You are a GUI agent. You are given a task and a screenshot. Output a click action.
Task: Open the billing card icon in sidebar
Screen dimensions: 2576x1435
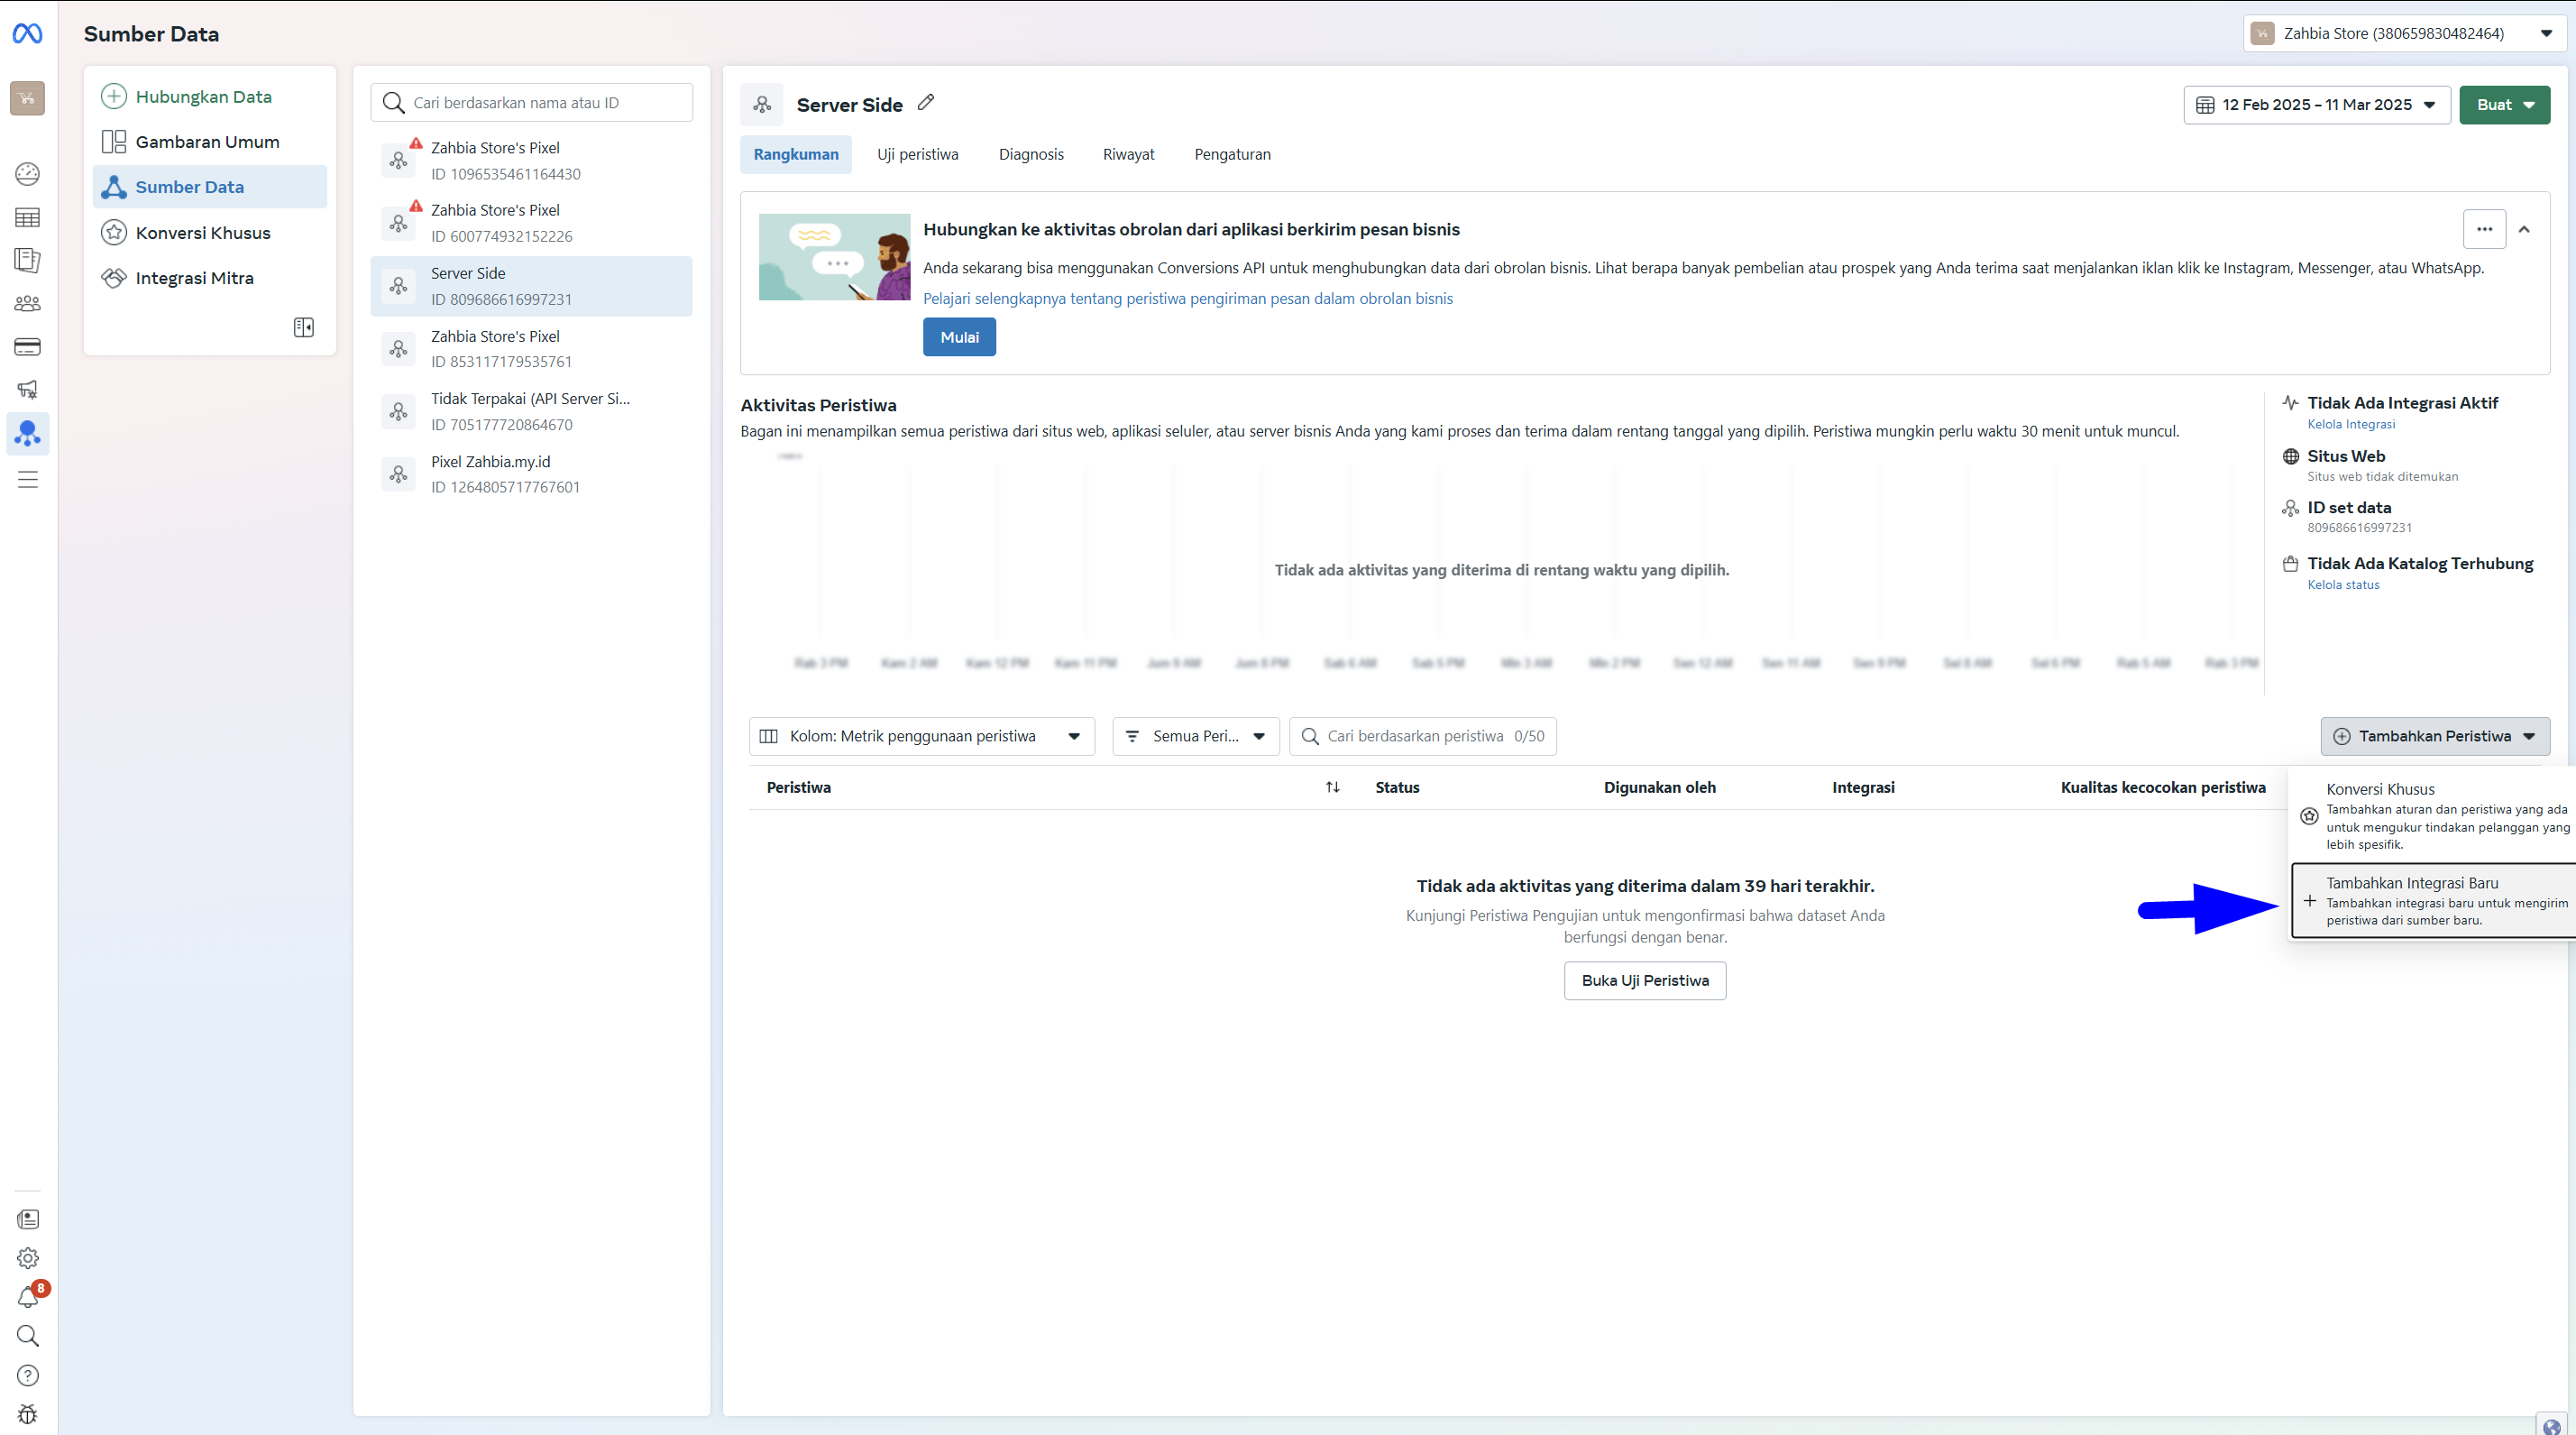coord(27,347)
